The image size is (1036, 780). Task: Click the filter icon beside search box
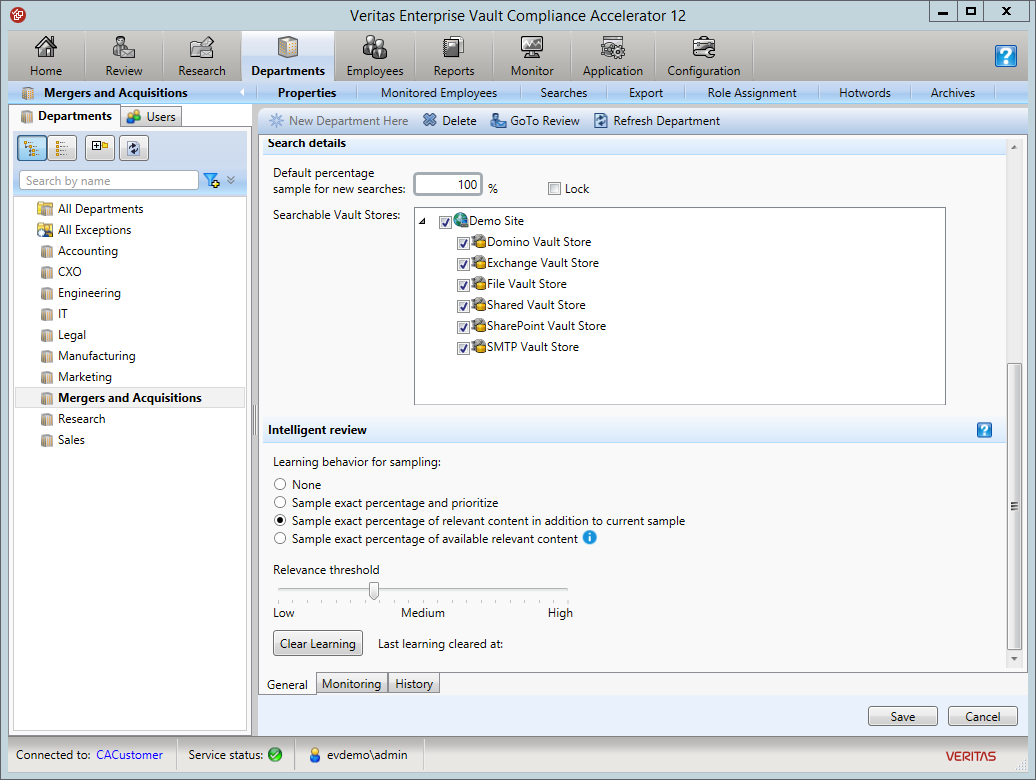pos(211,180)
